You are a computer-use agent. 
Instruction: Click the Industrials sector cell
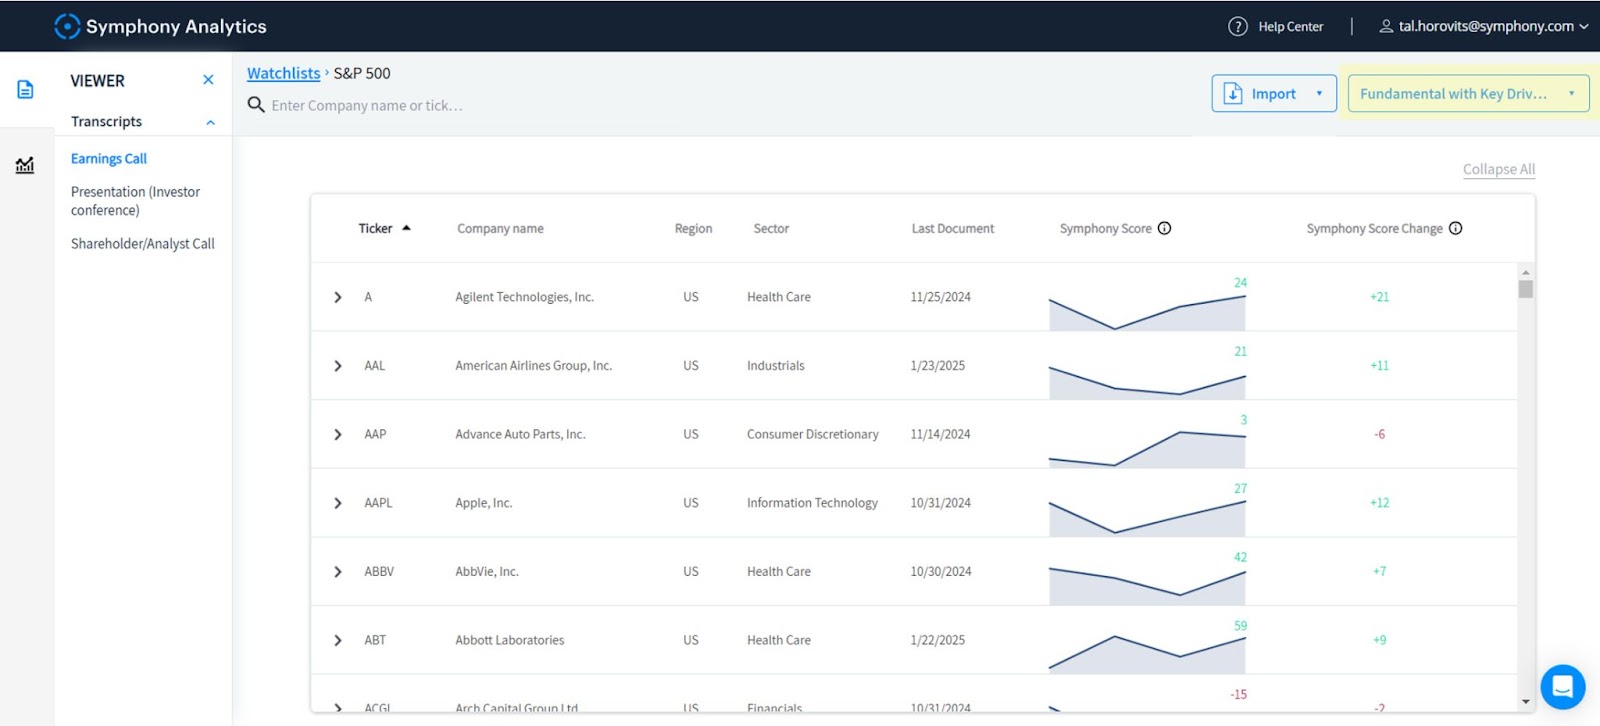pyautogui.click(x=776, y=367)
